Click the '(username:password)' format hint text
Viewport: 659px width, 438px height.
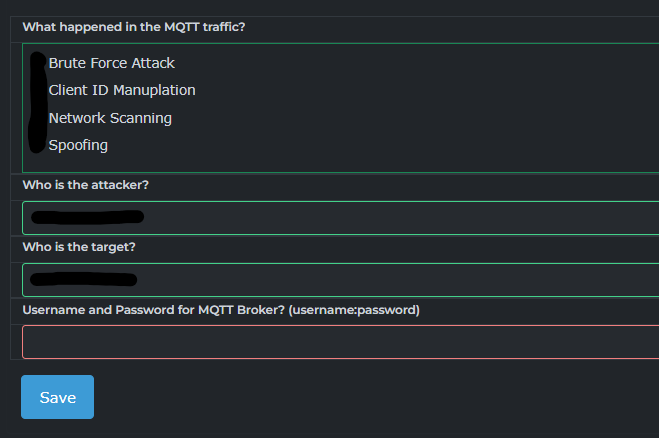click(x=354, y=310)
